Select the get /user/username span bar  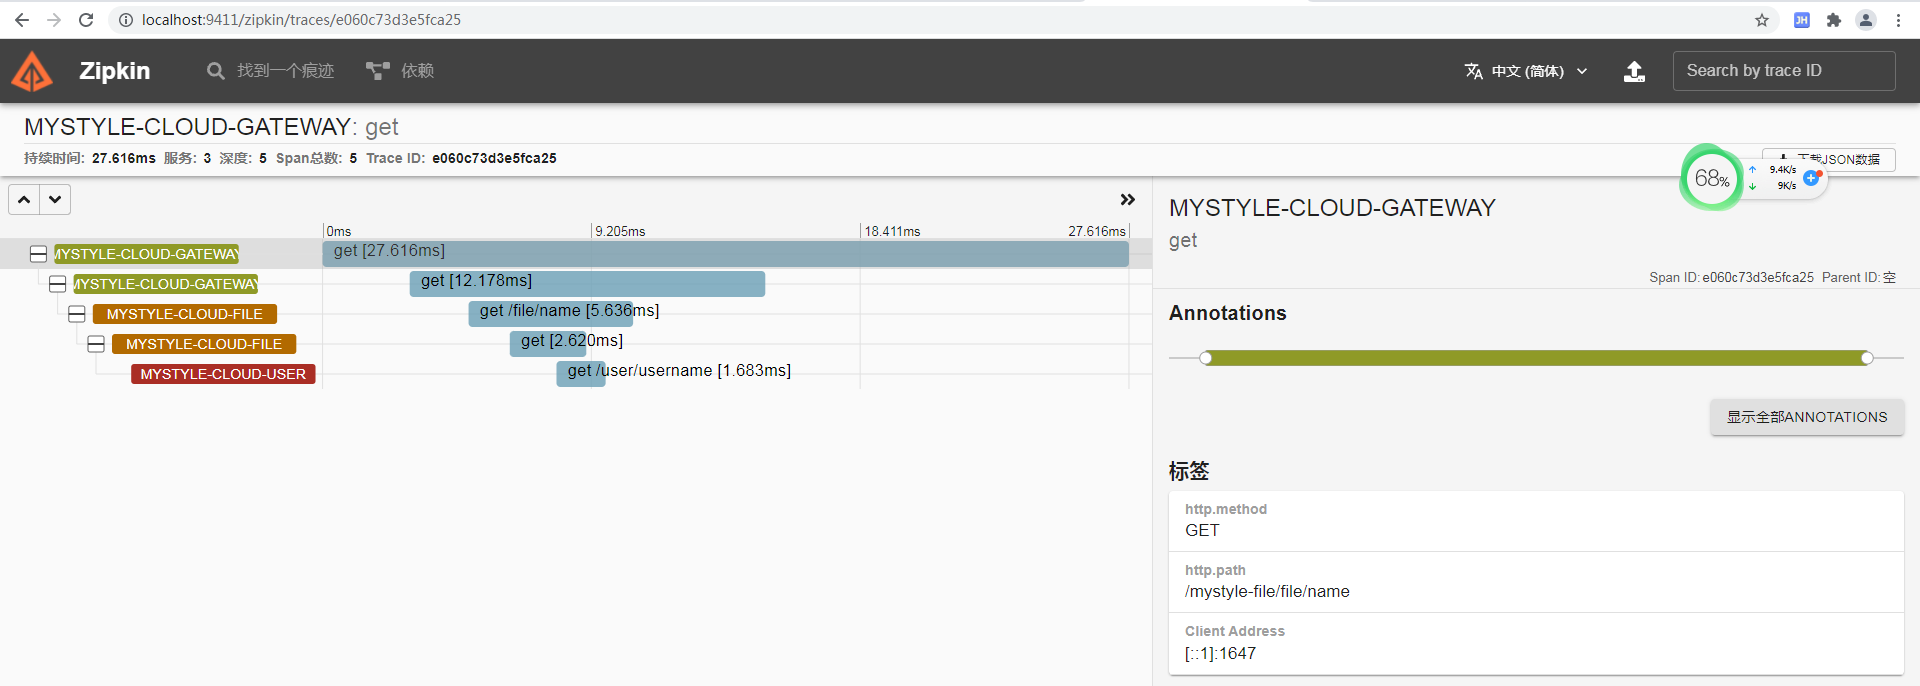pyautogui.click(x=580, y=373)
